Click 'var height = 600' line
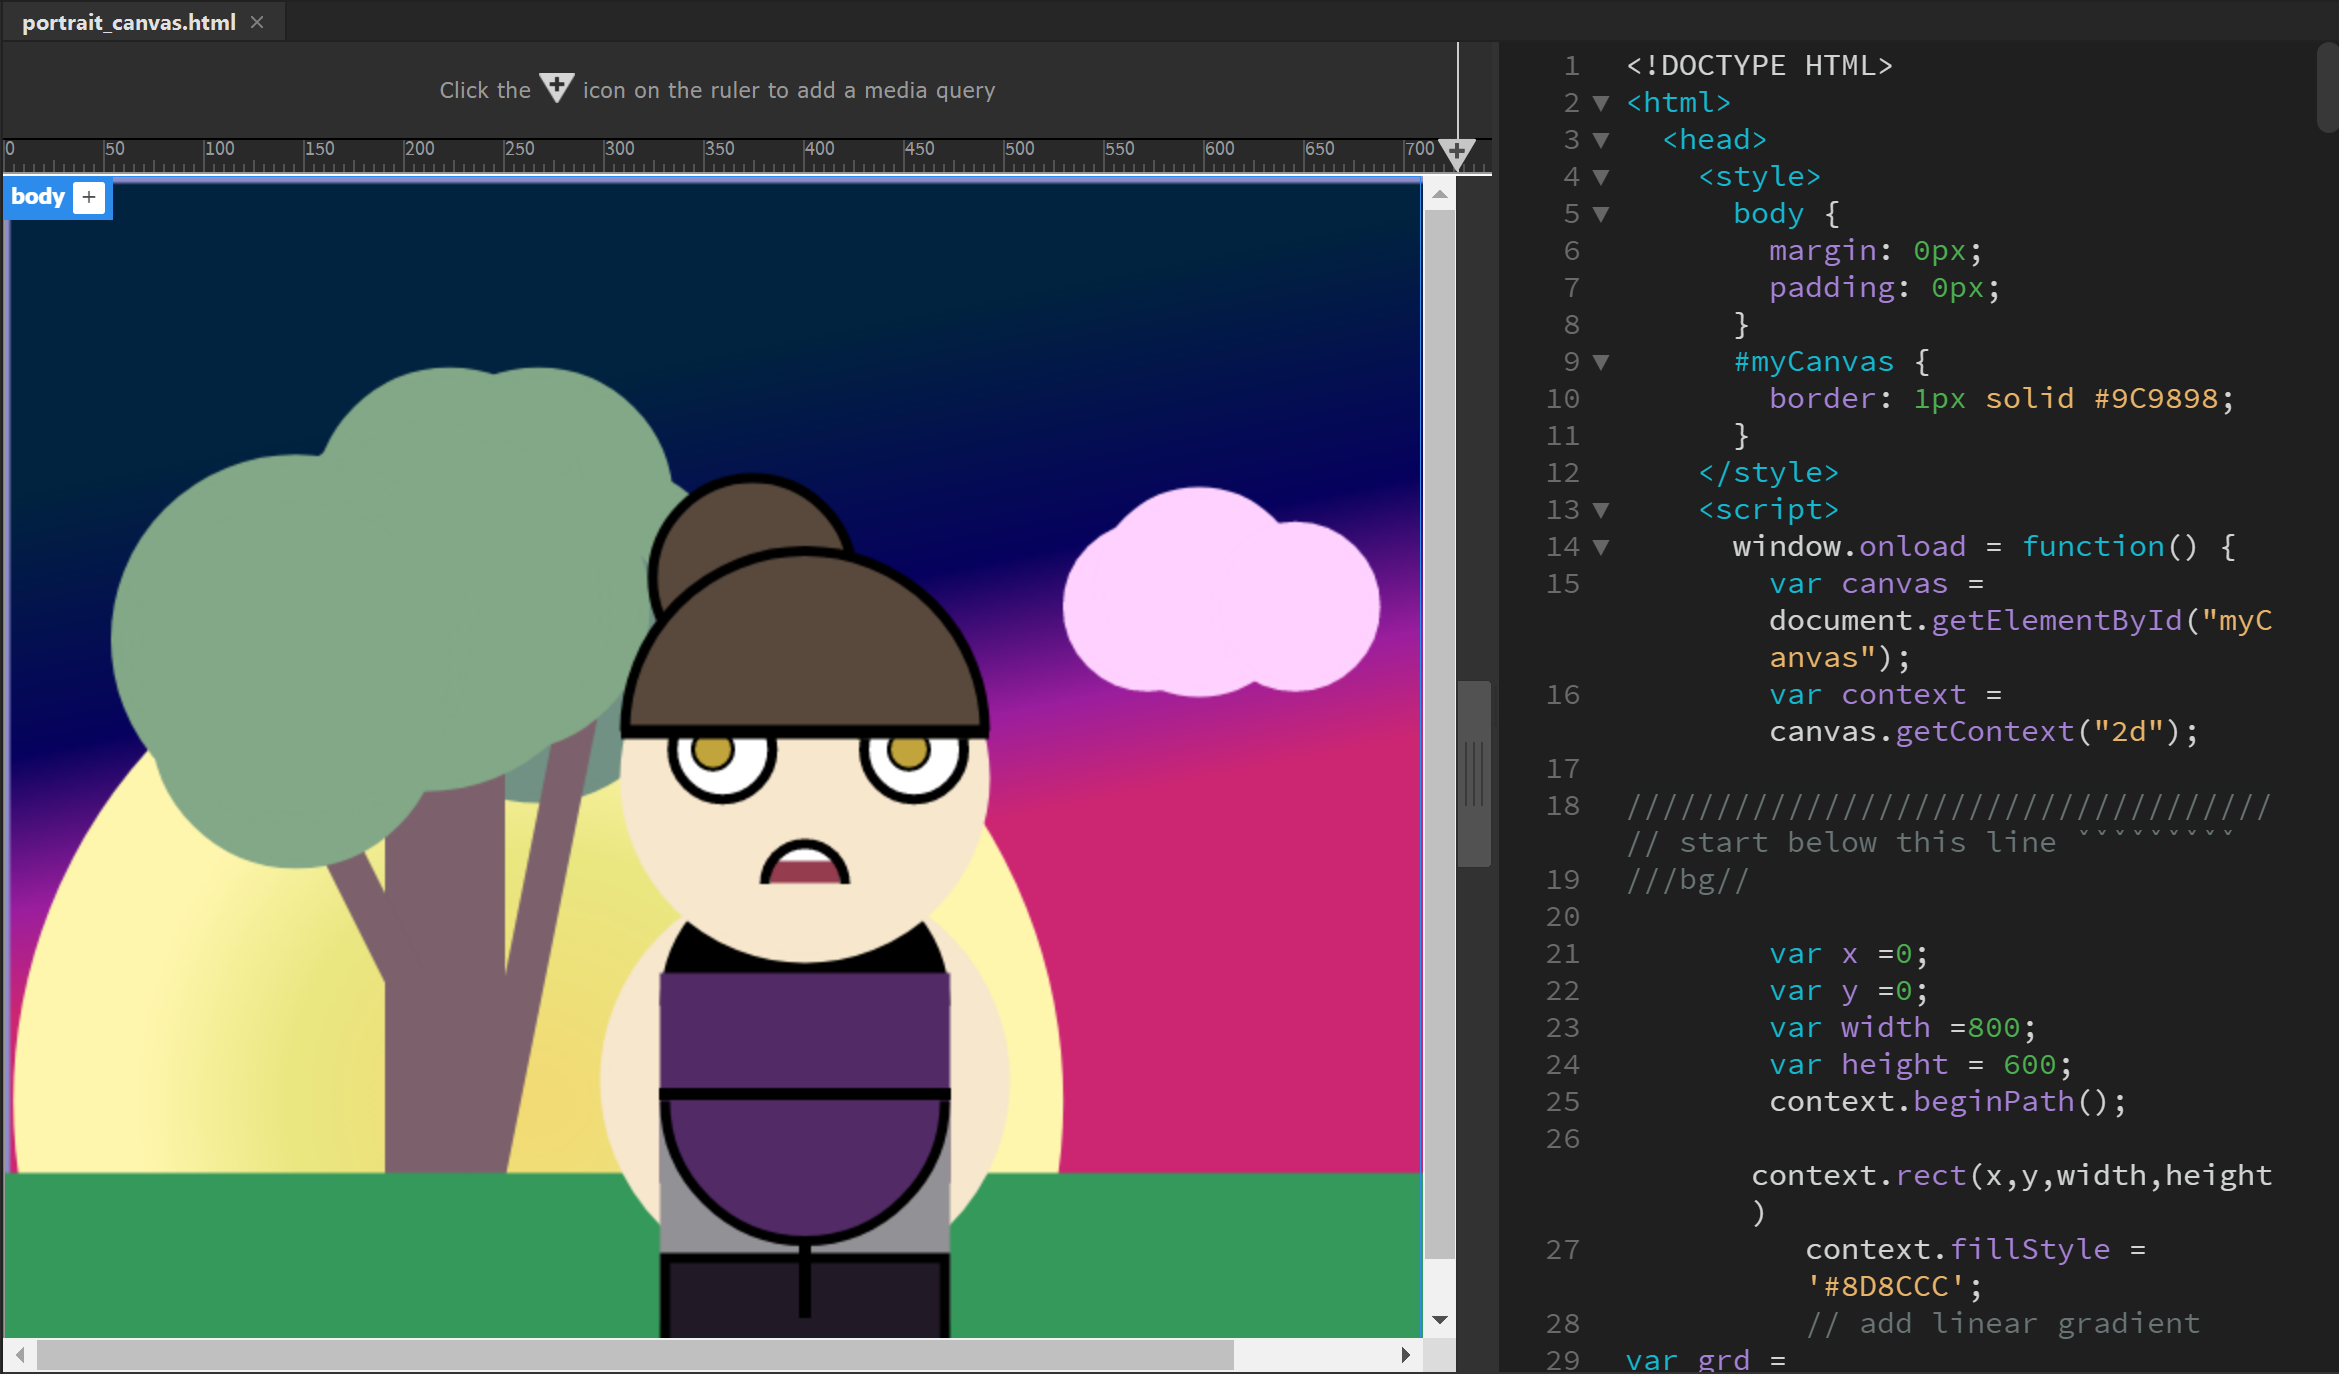This screenshot has height=1374, width=2339. (x=1920, y=1065)
